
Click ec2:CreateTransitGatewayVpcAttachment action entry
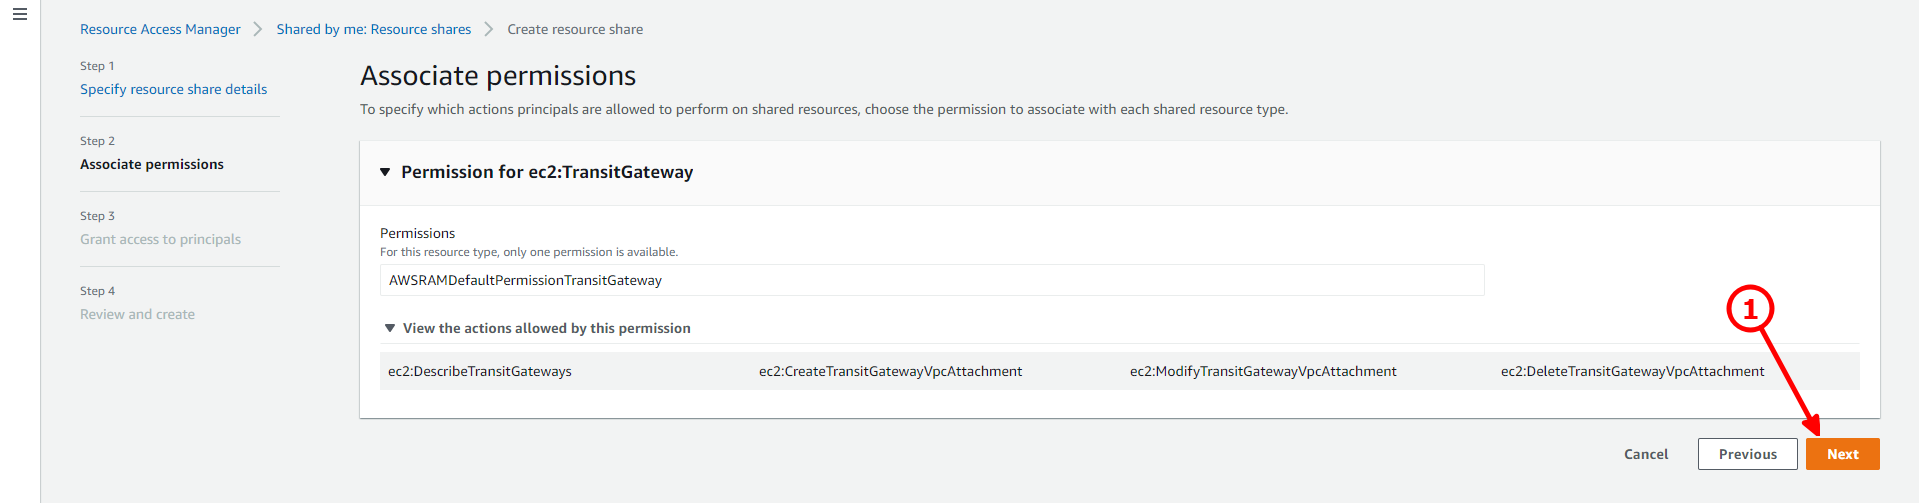(890, 371)
